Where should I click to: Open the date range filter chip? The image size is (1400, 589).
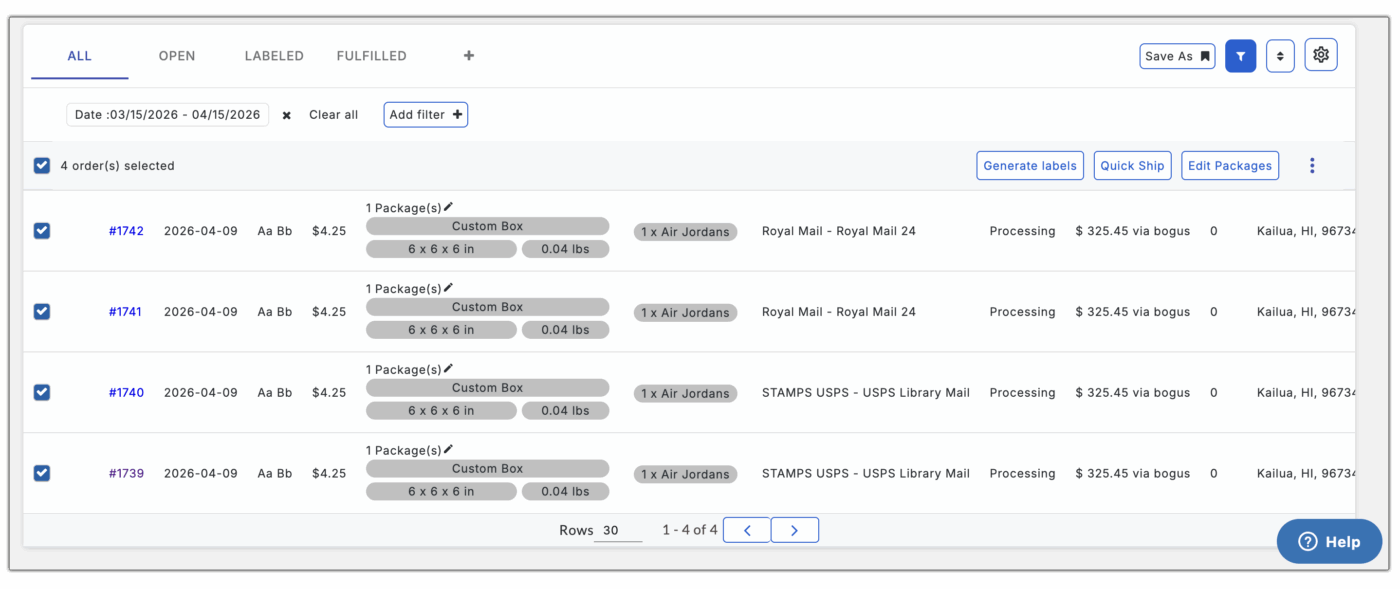[168, 115]
